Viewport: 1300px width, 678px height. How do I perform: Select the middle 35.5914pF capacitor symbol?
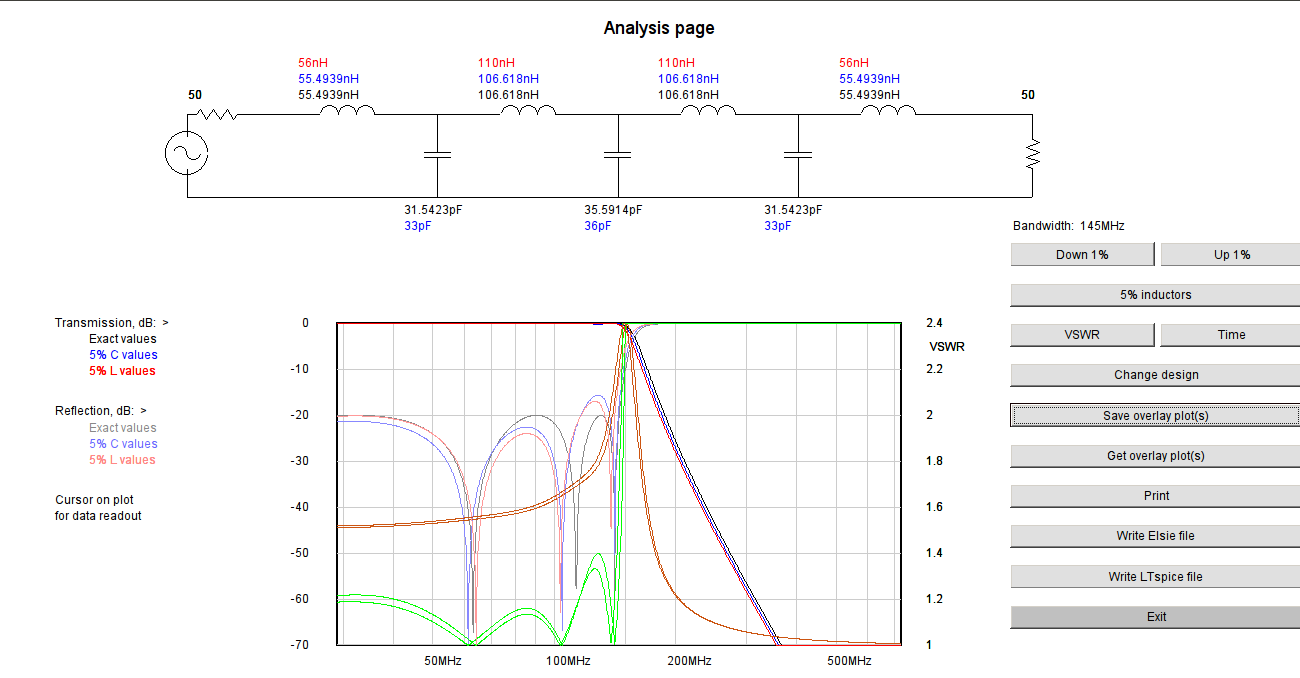coord(617,155)
